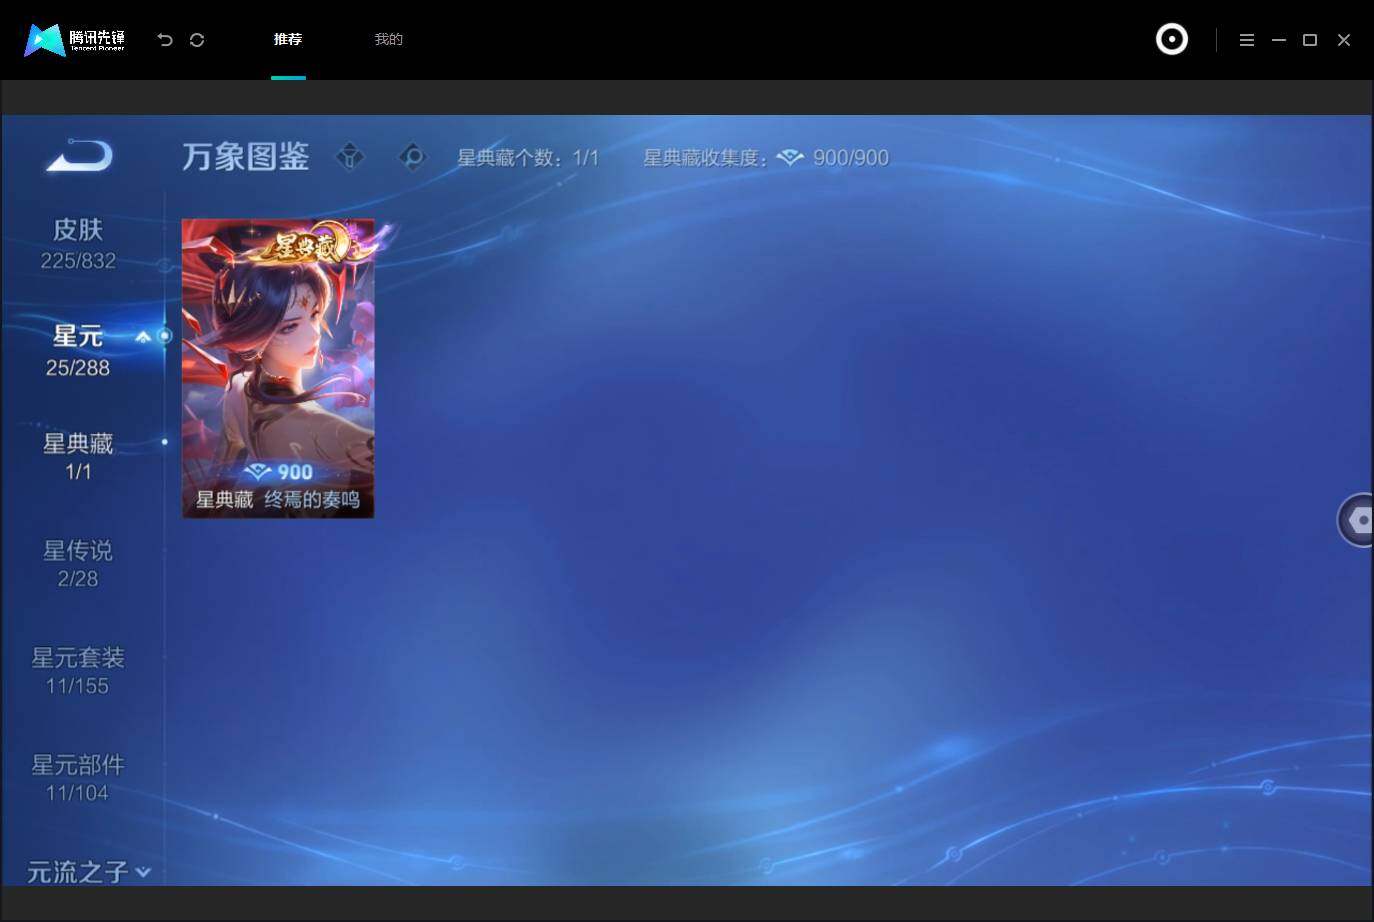Click the 星典藏收集度 900/900 value

[x=851, y=158]
